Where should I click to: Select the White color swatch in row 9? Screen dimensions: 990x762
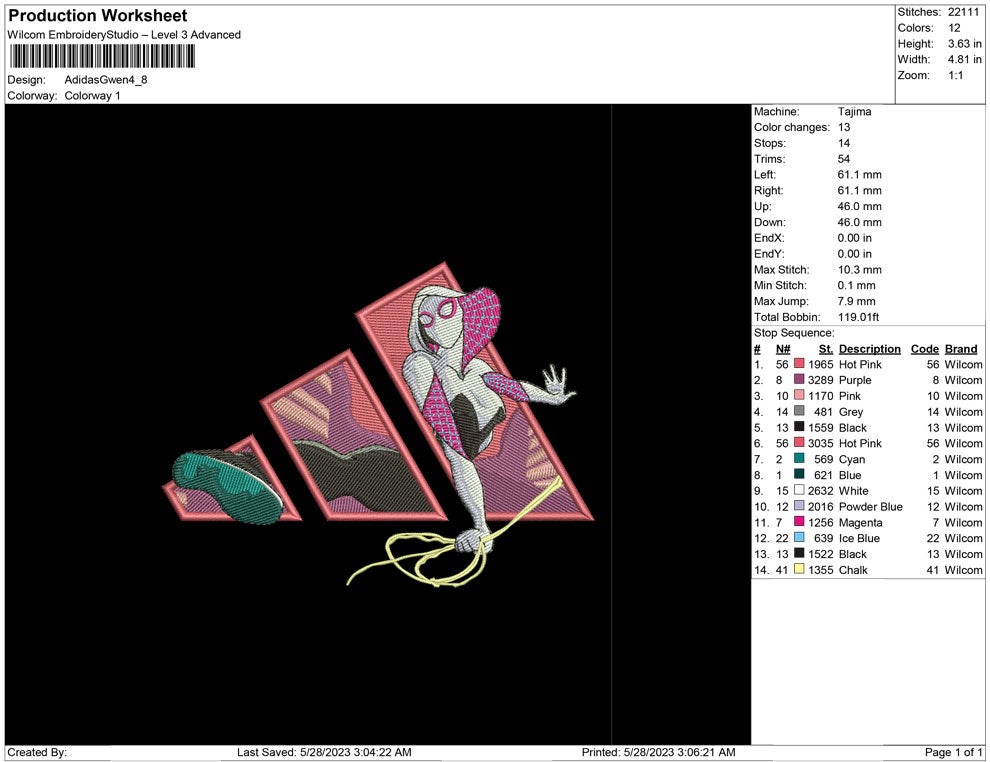pos(799,490)
